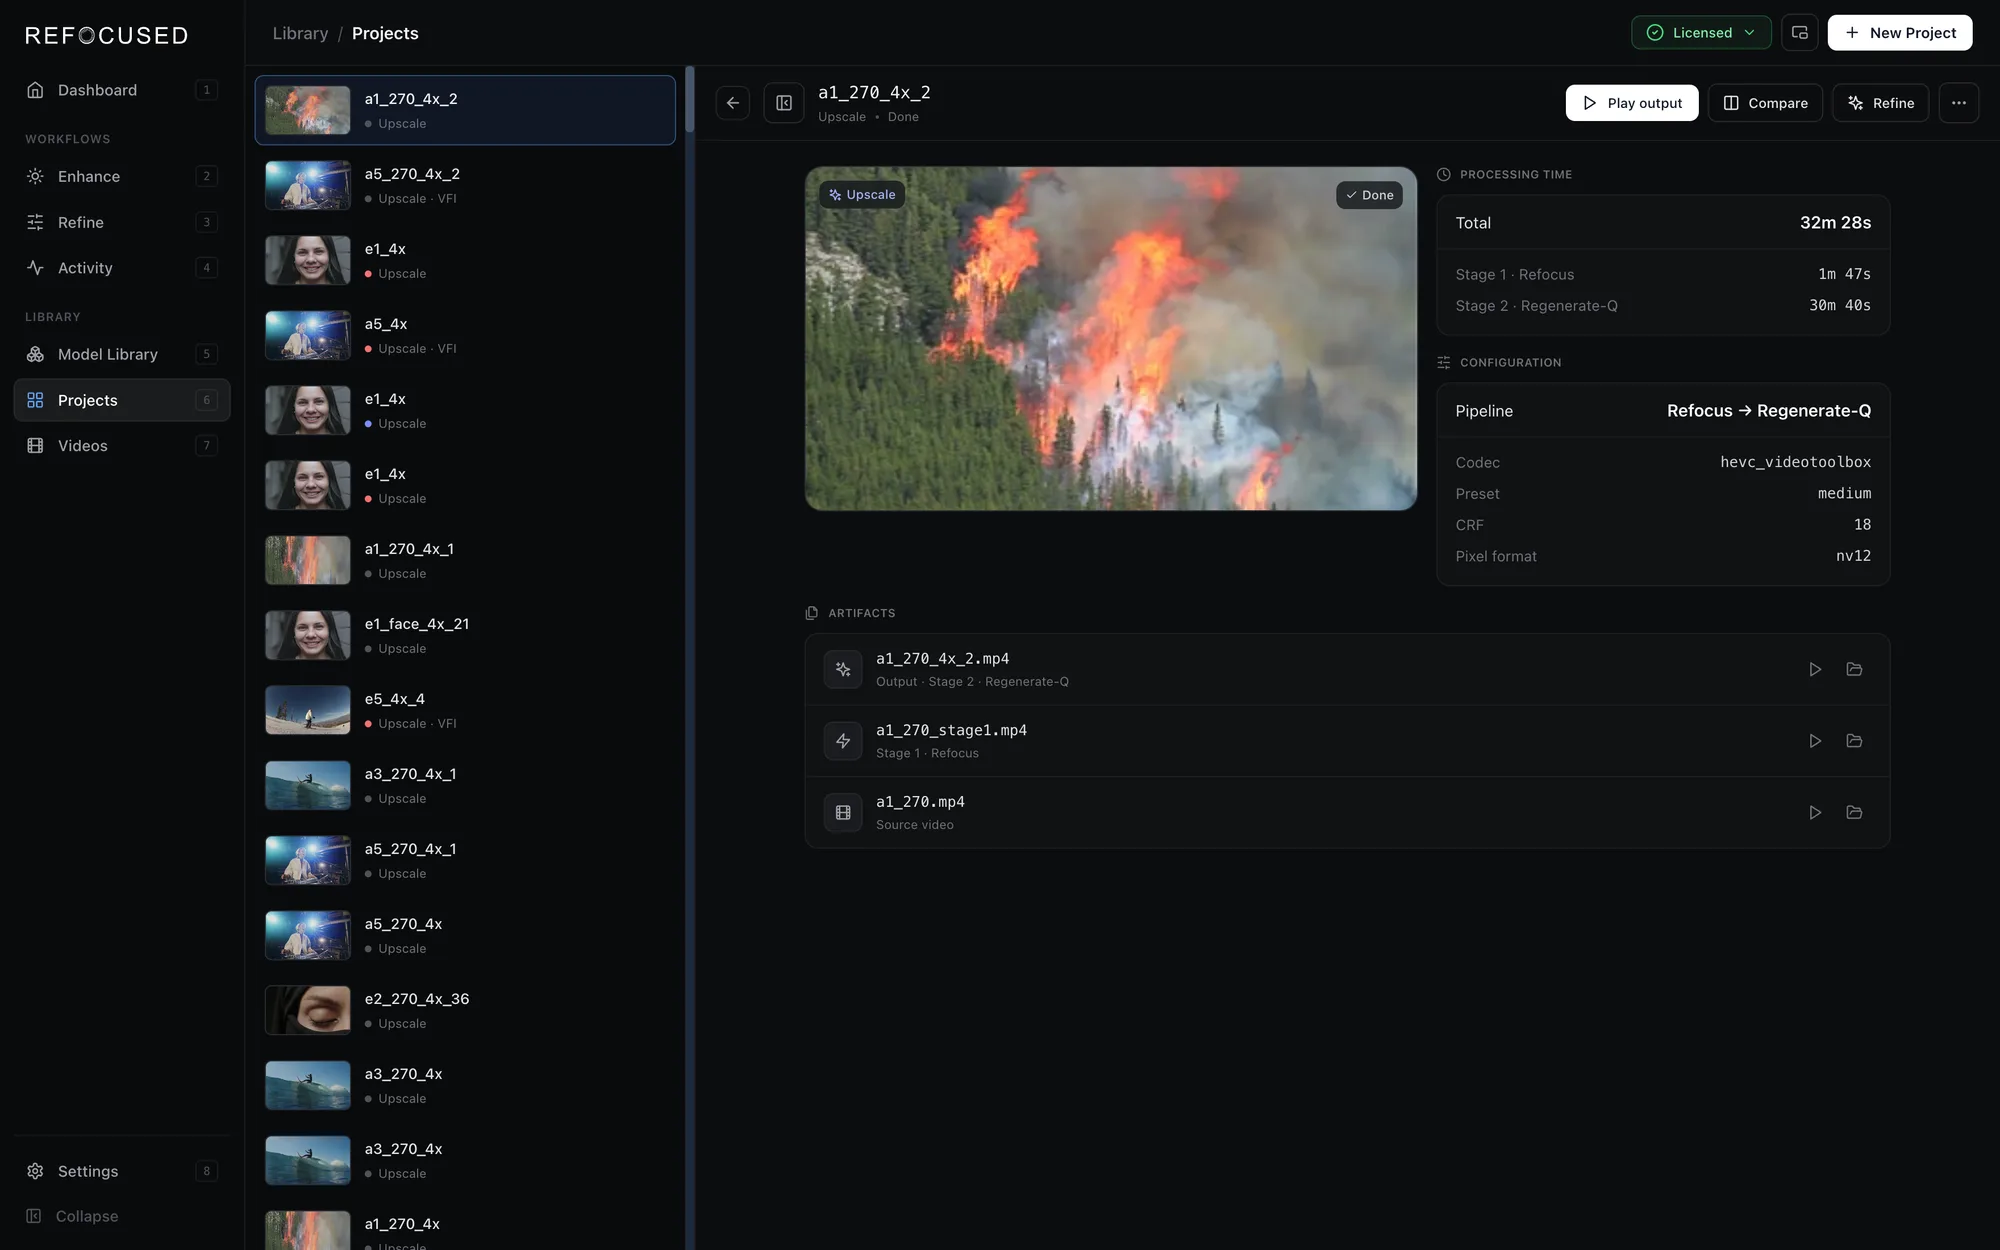This screenshot has width=2000, height=1250.
Task: Click the Enhance sun icon
Action: coord(35,176)
